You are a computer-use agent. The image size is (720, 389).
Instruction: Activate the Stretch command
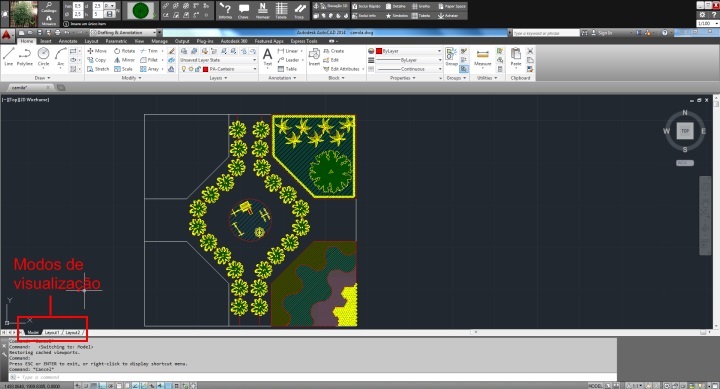tap(98, 69)
